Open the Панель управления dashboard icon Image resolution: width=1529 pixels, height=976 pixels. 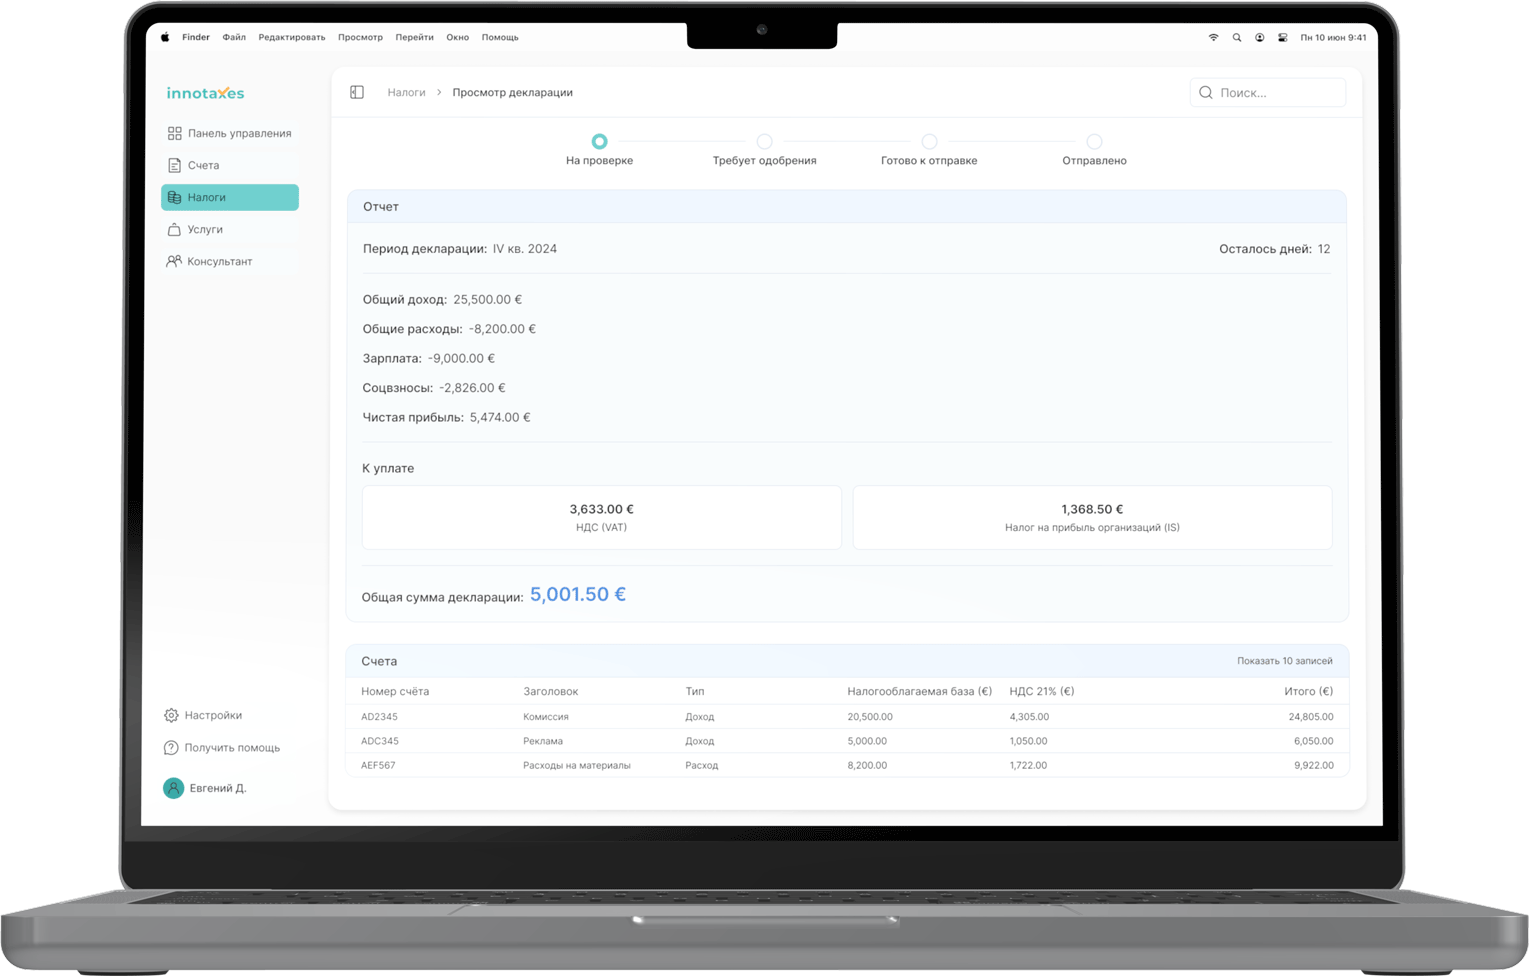pyautogui.click(x=174, y=132)
